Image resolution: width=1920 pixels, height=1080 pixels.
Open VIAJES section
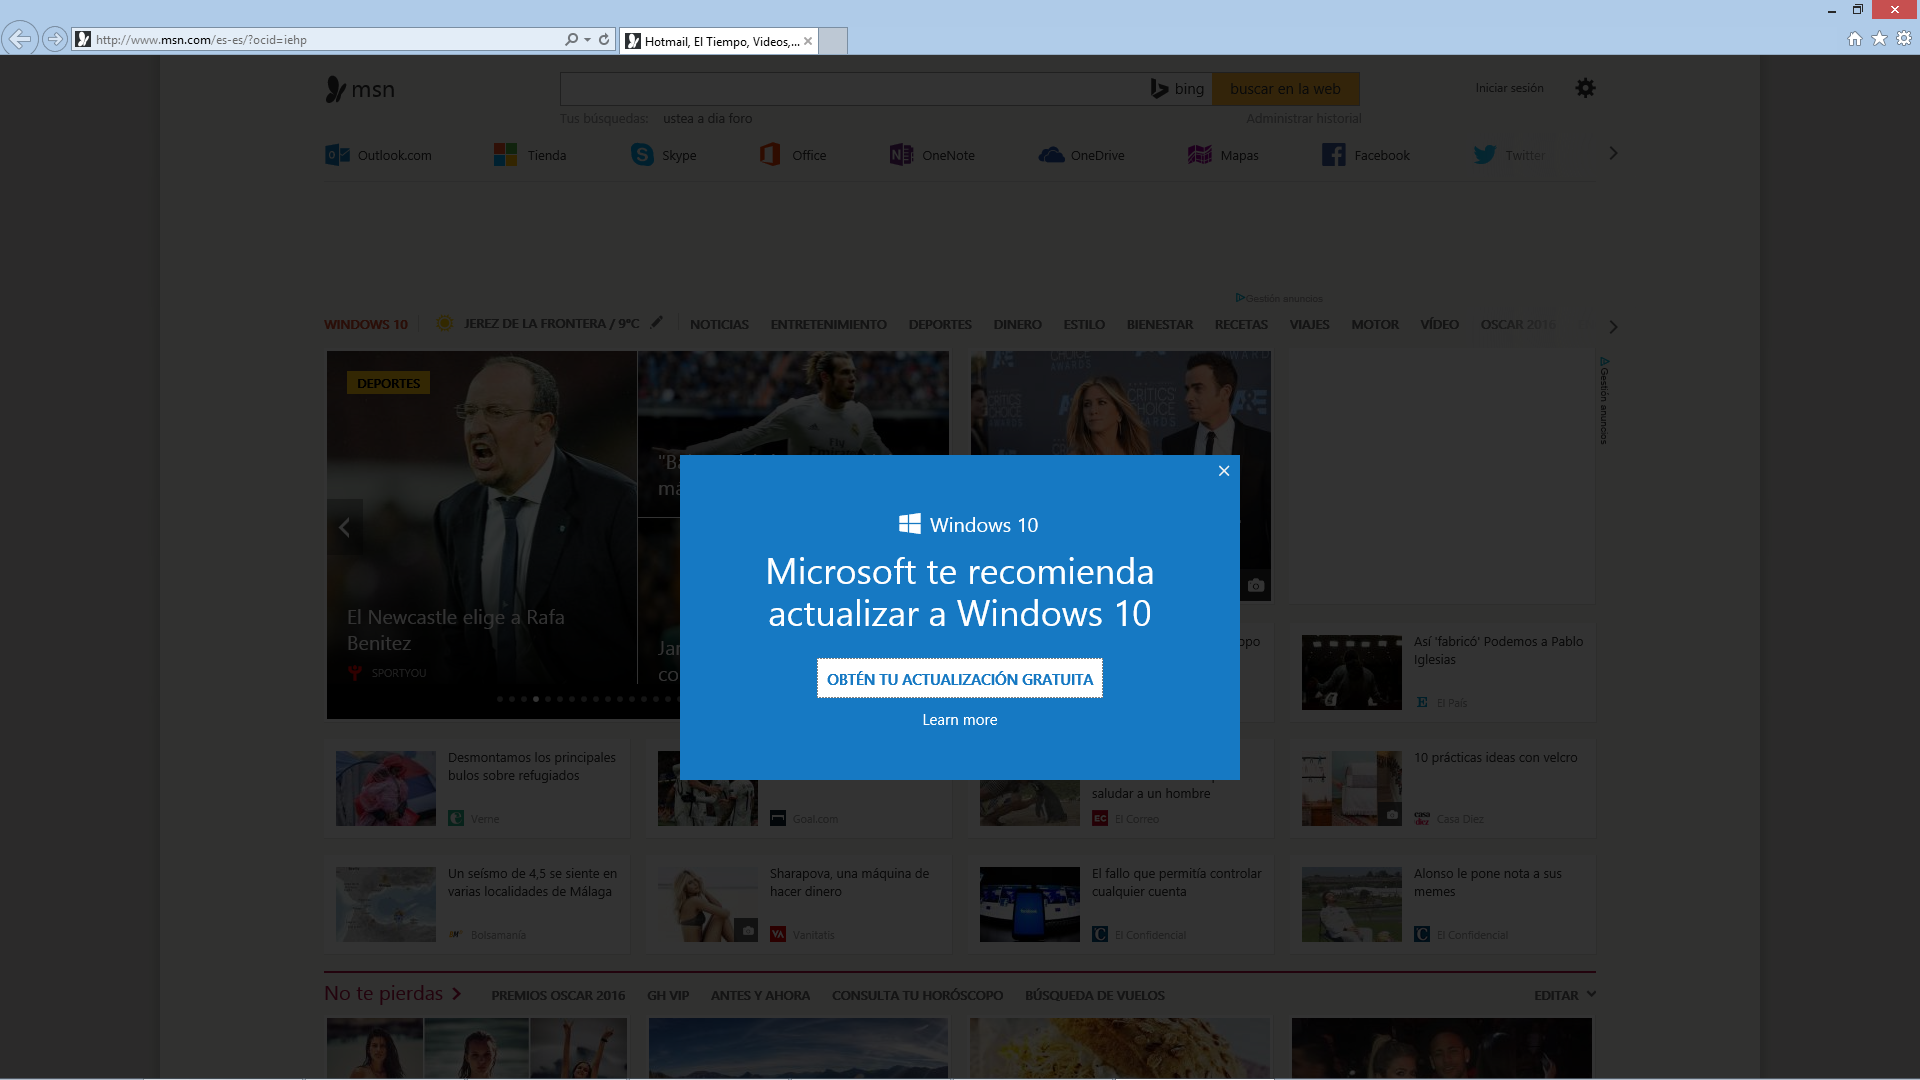(1309, 324)
